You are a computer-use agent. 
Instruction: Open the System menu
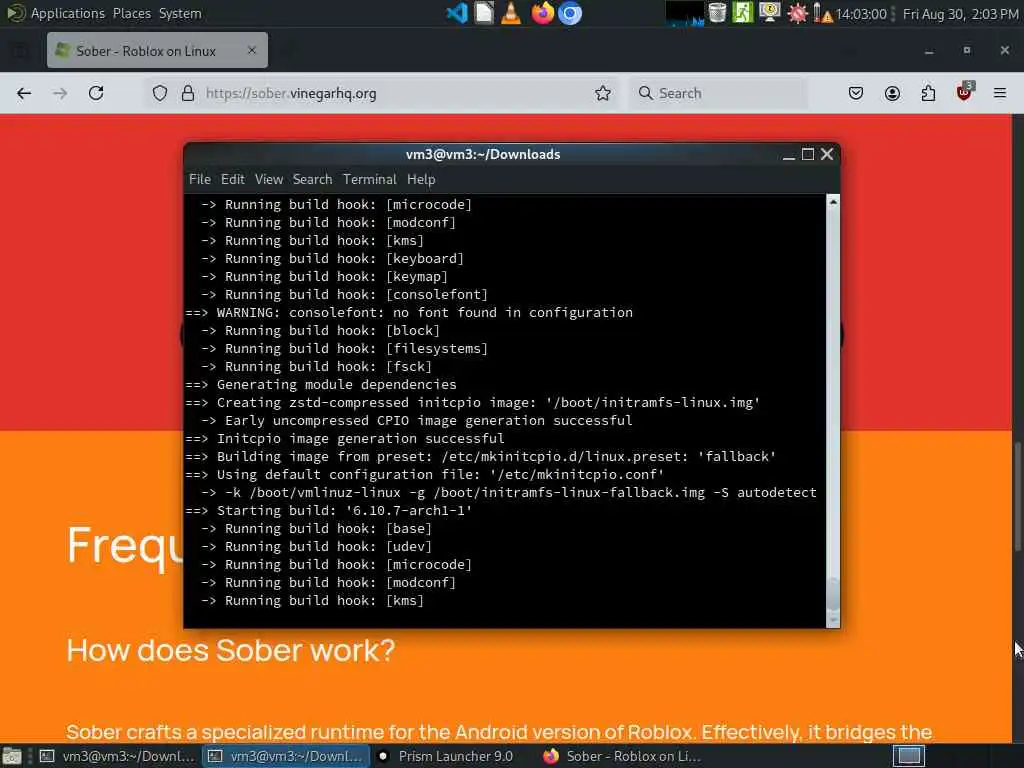(180, 13)
